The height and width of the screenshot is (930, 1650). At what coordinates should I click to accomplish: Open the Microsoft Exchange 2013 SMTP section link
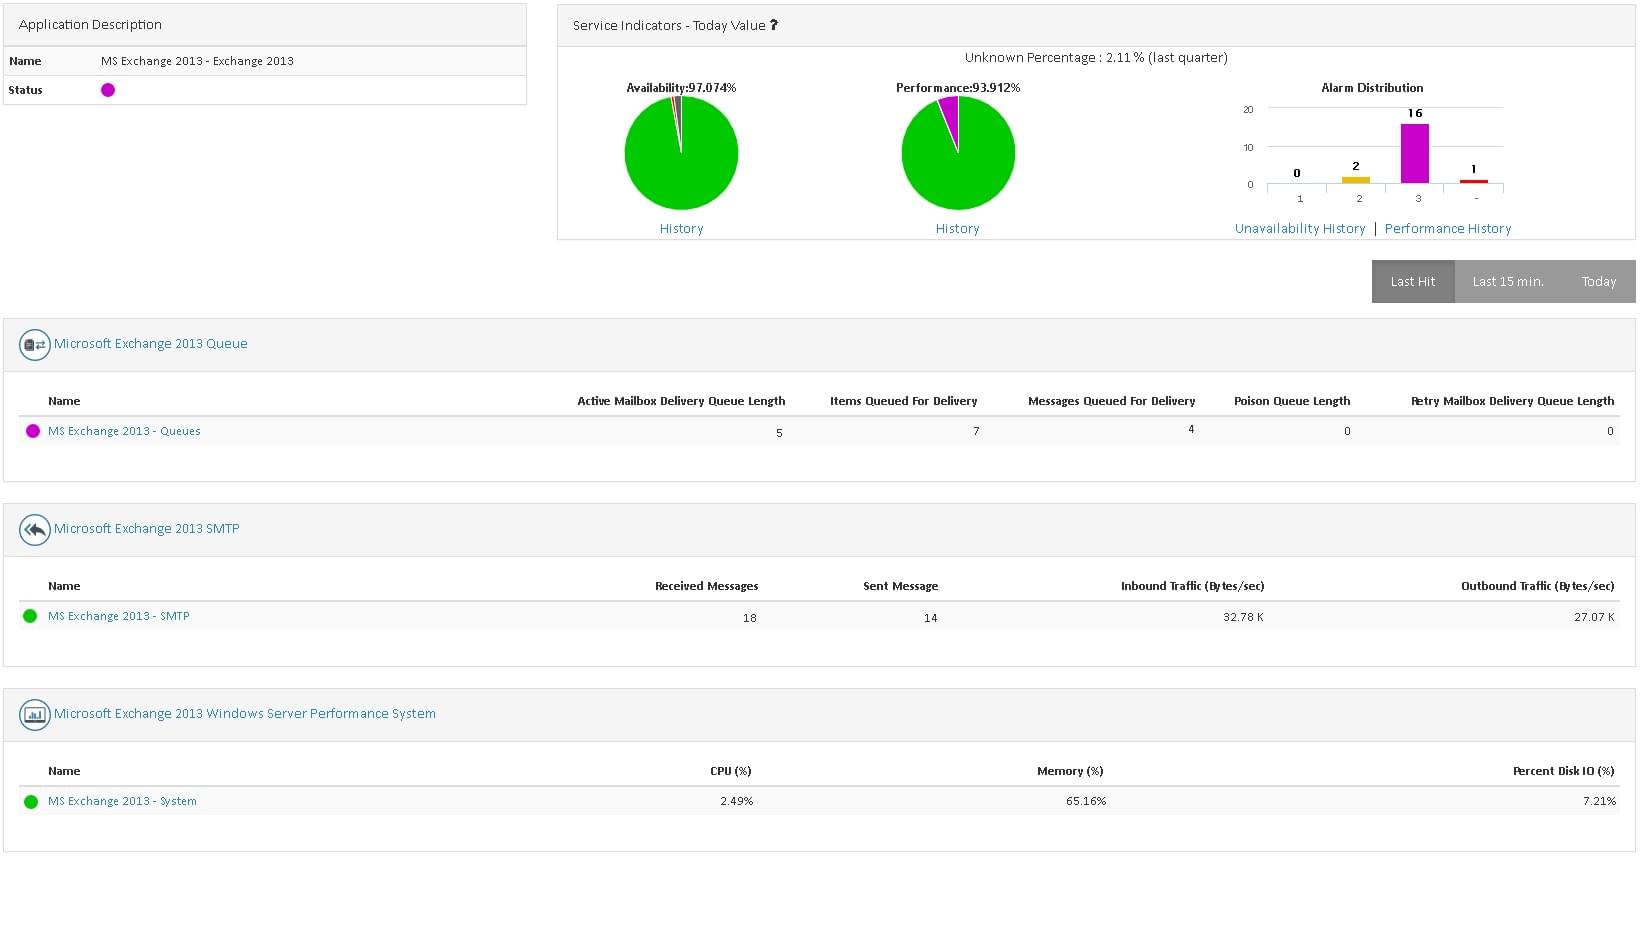(x=147, y=529)
